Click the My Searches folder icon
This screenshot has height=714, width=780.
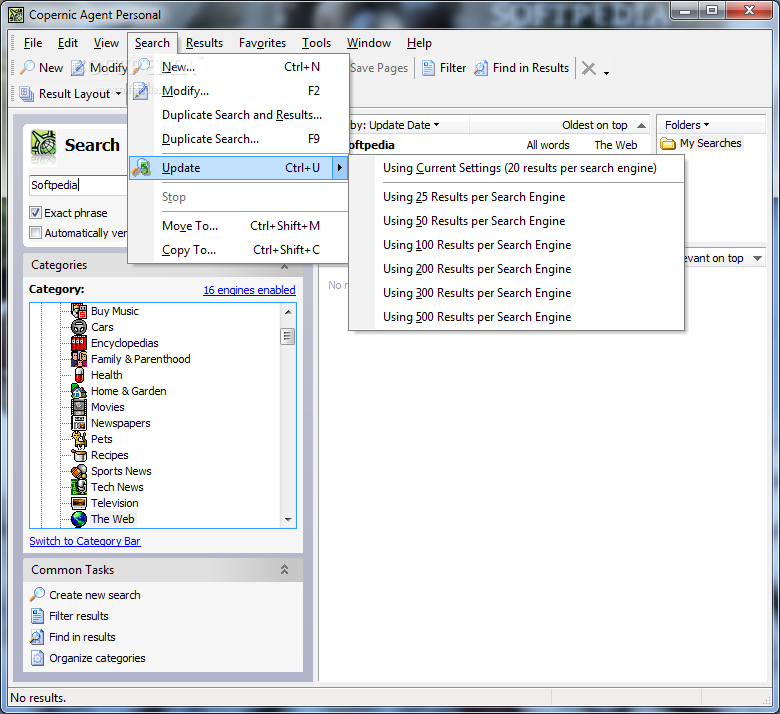click(x=668, y=144)
